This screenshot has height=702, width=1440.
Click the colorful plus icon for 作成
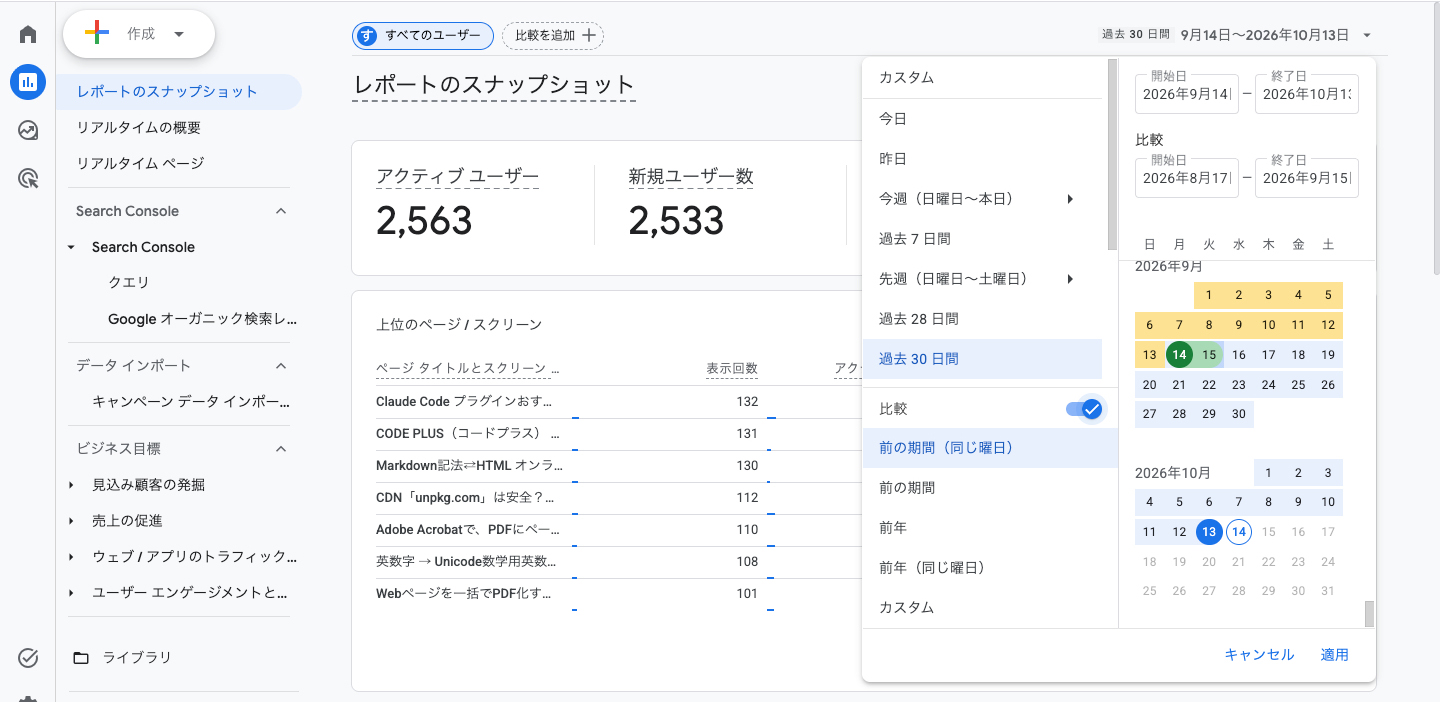(x=97, y=33)
